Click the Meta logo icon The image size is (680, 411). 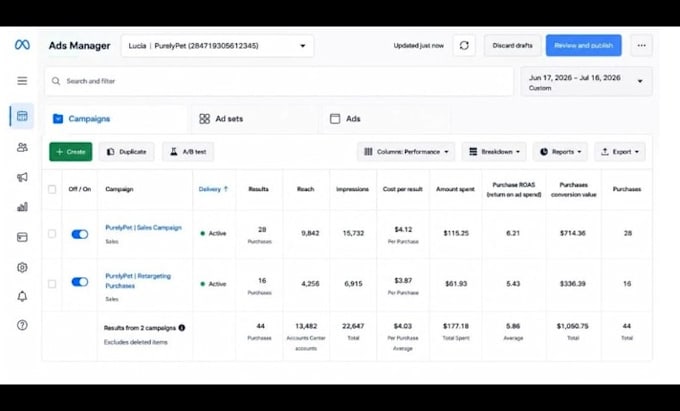tap(22, 45)
